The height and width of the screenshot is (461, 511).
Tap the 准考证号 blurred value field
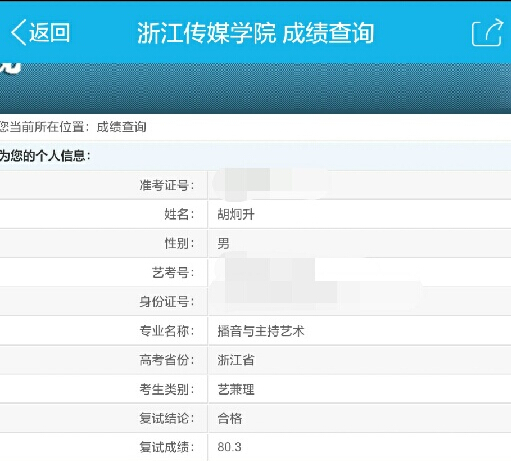coord(359,185)
